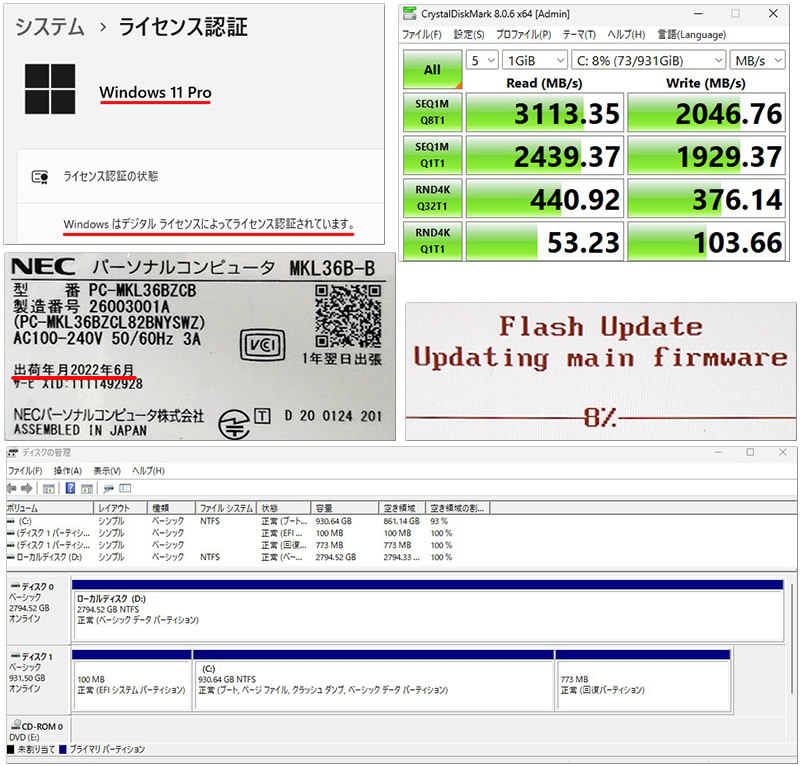
Task: Click the drive icon of ローカルディスク (D:) row
Action: (11, 557)
